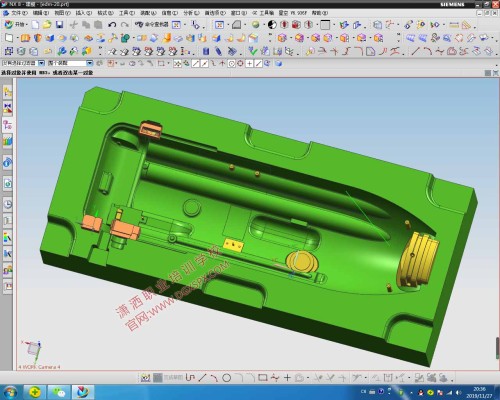Open an existing part file

click(47, 24)
